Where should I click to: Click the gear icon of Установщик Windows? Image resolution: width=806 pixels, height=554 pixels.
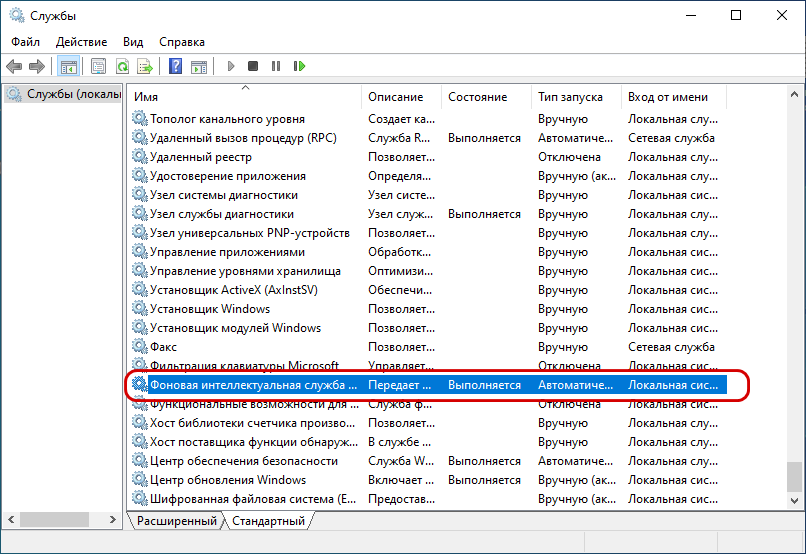[x=139, y=308]
